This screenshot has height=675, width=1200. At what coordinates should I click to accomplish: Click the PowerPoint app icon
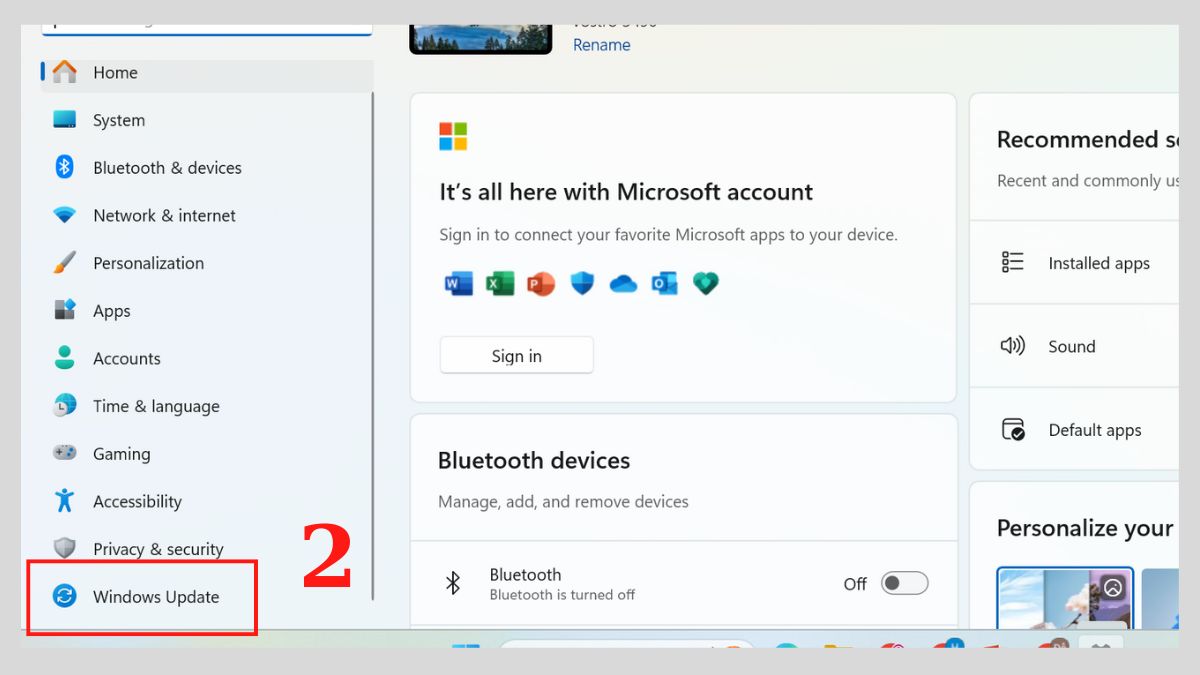pos(541,284)
